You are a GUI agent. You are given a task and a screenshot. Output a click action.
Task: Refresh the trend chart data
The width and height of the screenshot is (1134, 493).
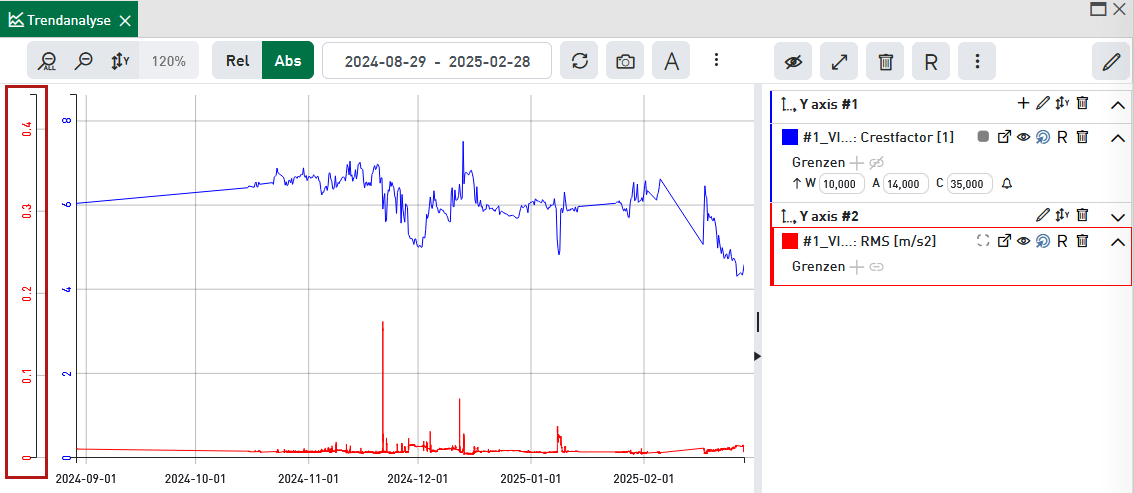pos(579,61)
